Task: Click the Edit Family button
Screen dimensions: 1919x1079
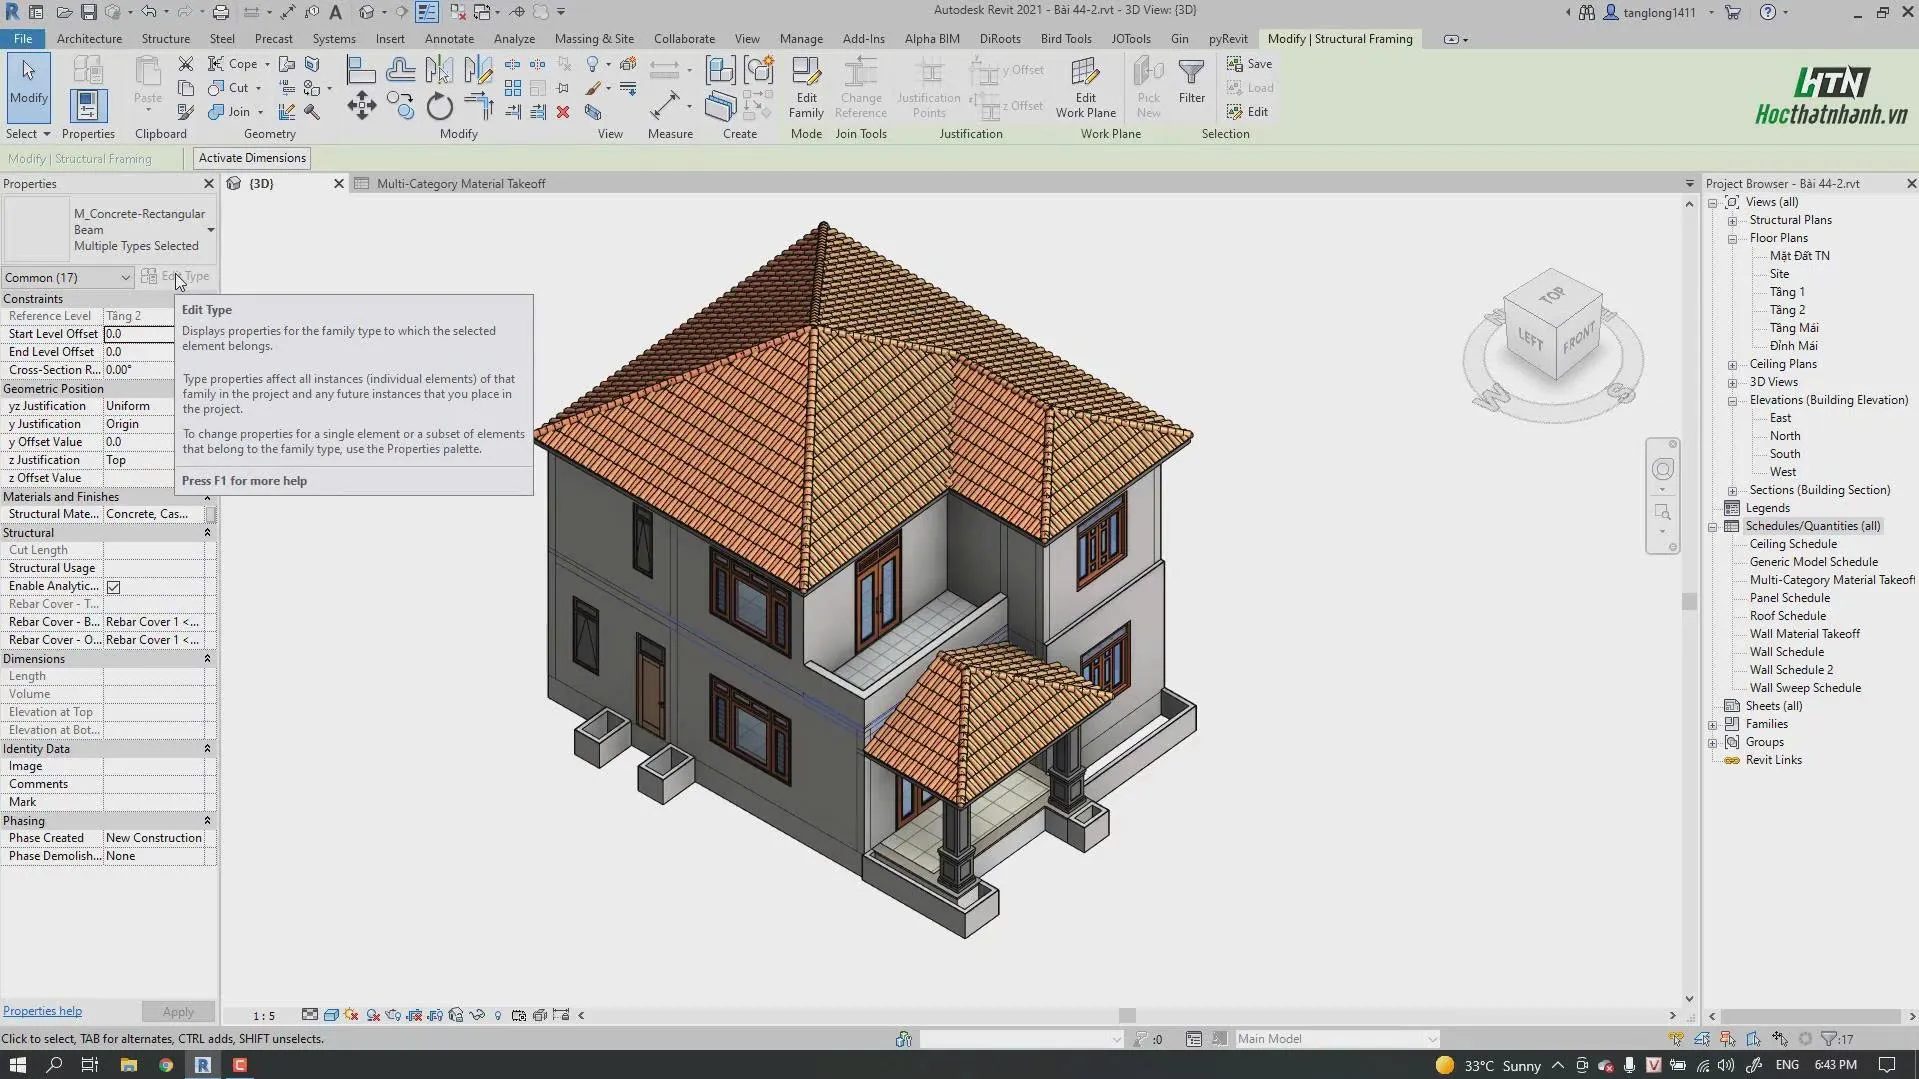Action: tap(805, 88)
